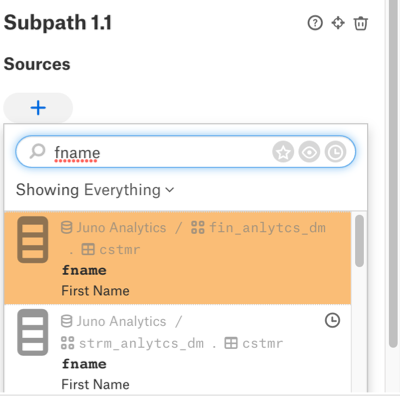Expand the Showing Everything dropdown
The image size is (400, 398).
click(x=95, y=190)
